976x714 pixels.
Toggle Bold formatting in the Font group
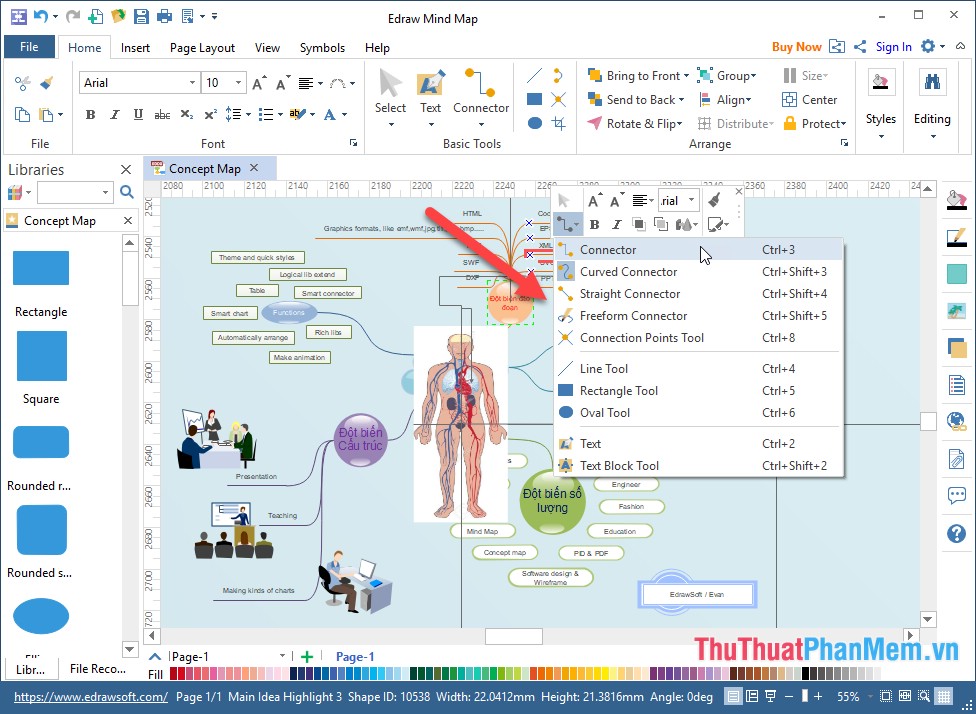coord(89,115)
